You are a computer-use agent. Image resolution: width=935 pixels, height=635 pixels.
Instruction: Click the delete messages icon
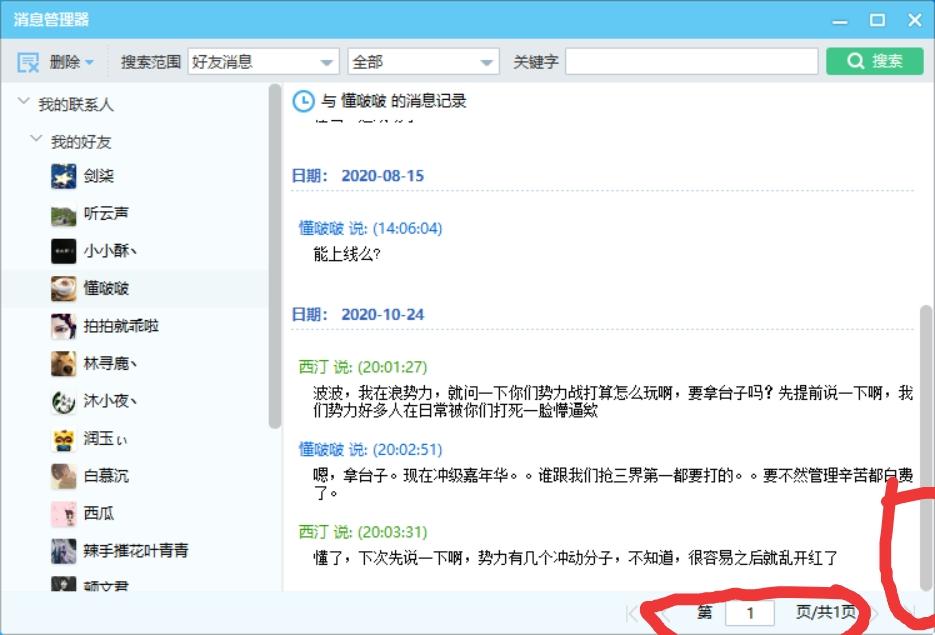coord(27,62)
